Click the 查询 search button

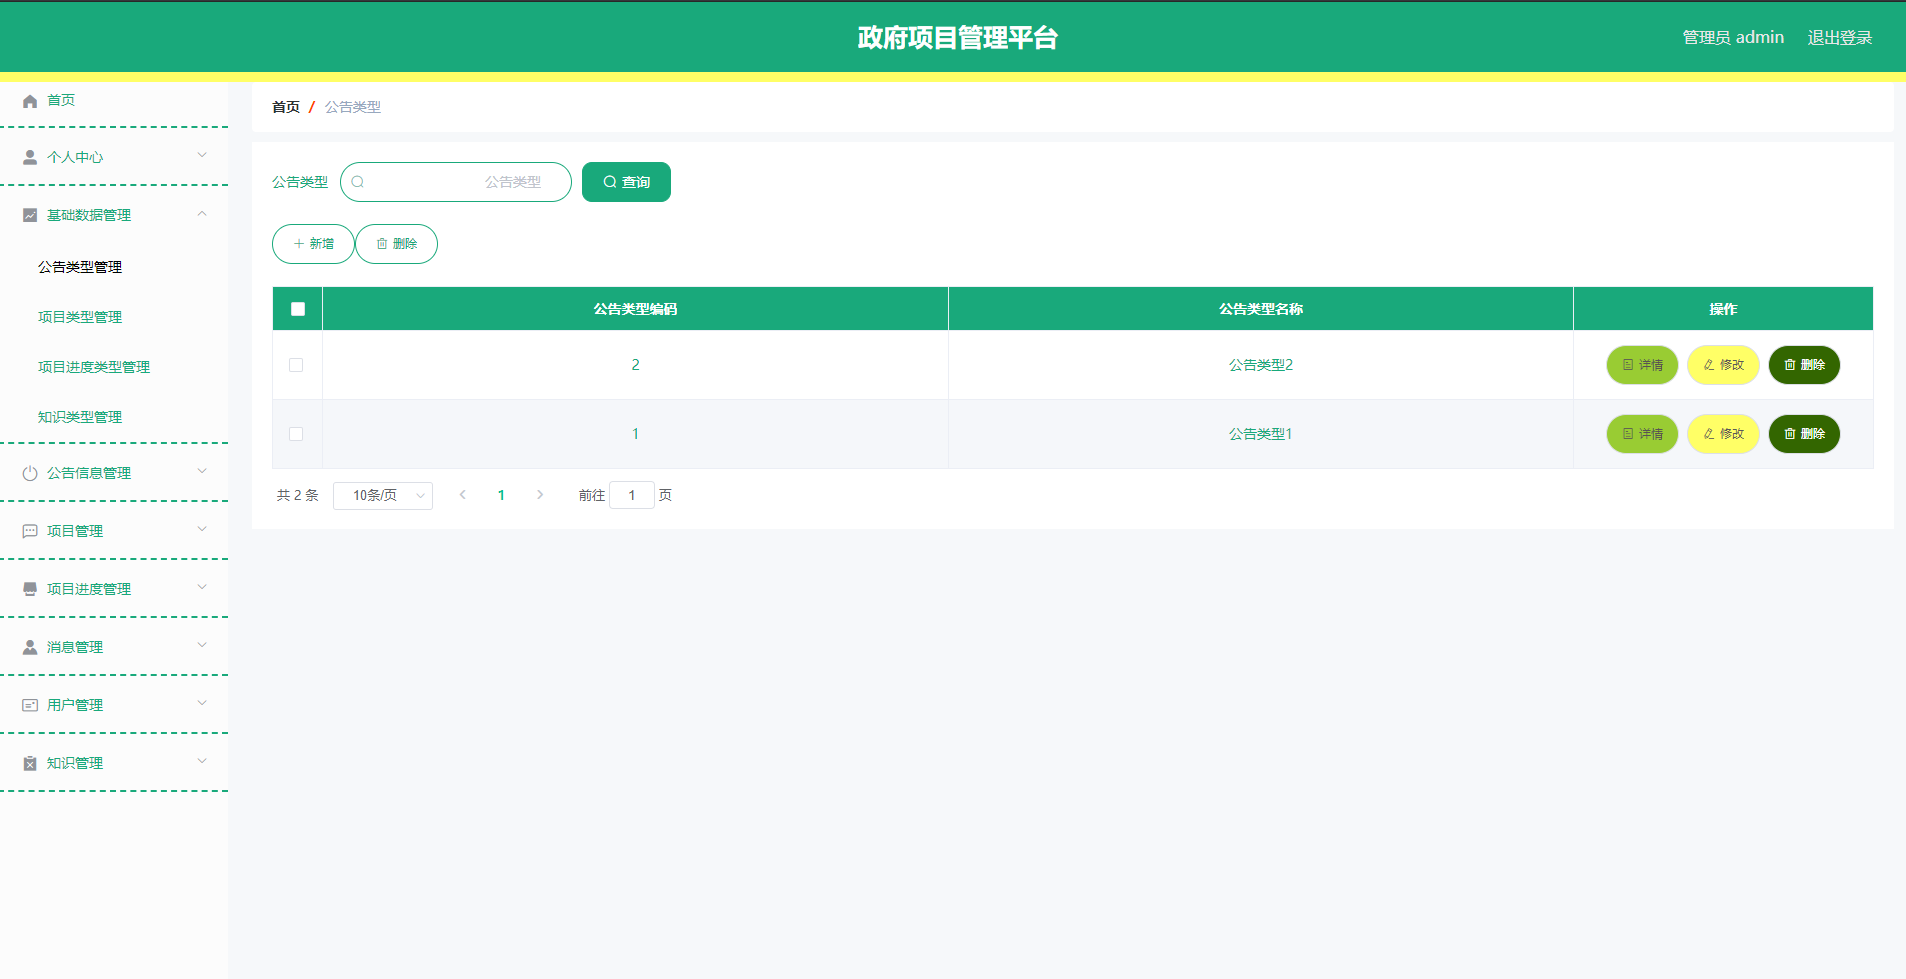(x=625, y=182)
